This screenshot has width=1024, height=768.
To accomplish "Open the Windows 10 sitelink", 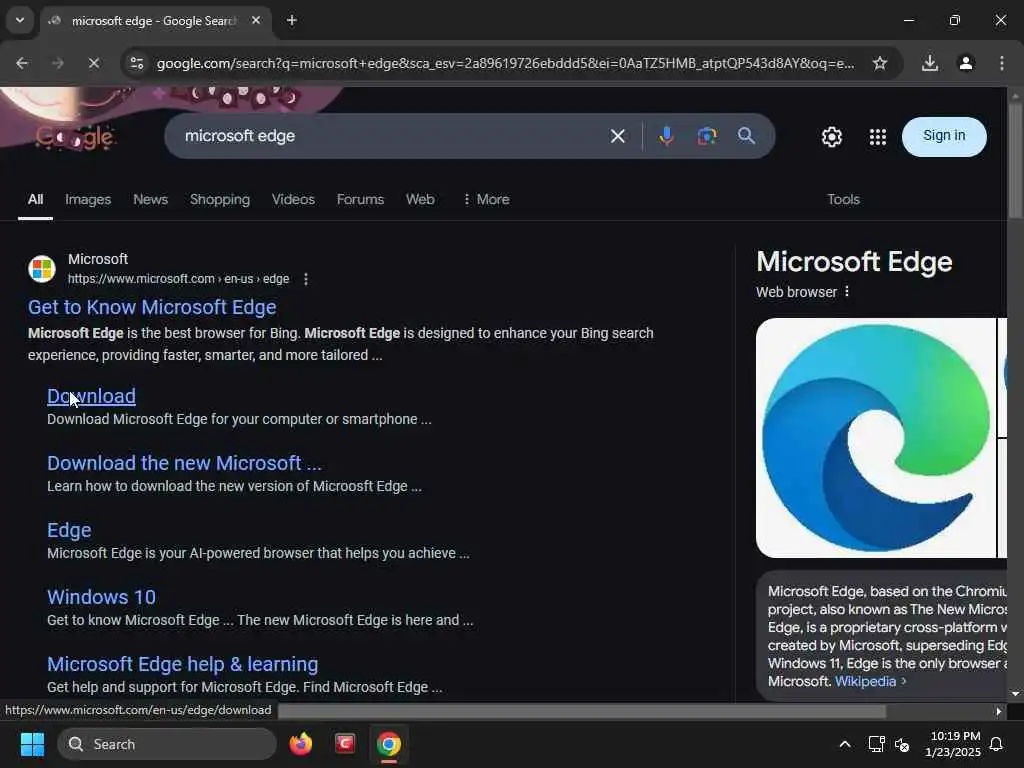I will (x=101, y=597).
